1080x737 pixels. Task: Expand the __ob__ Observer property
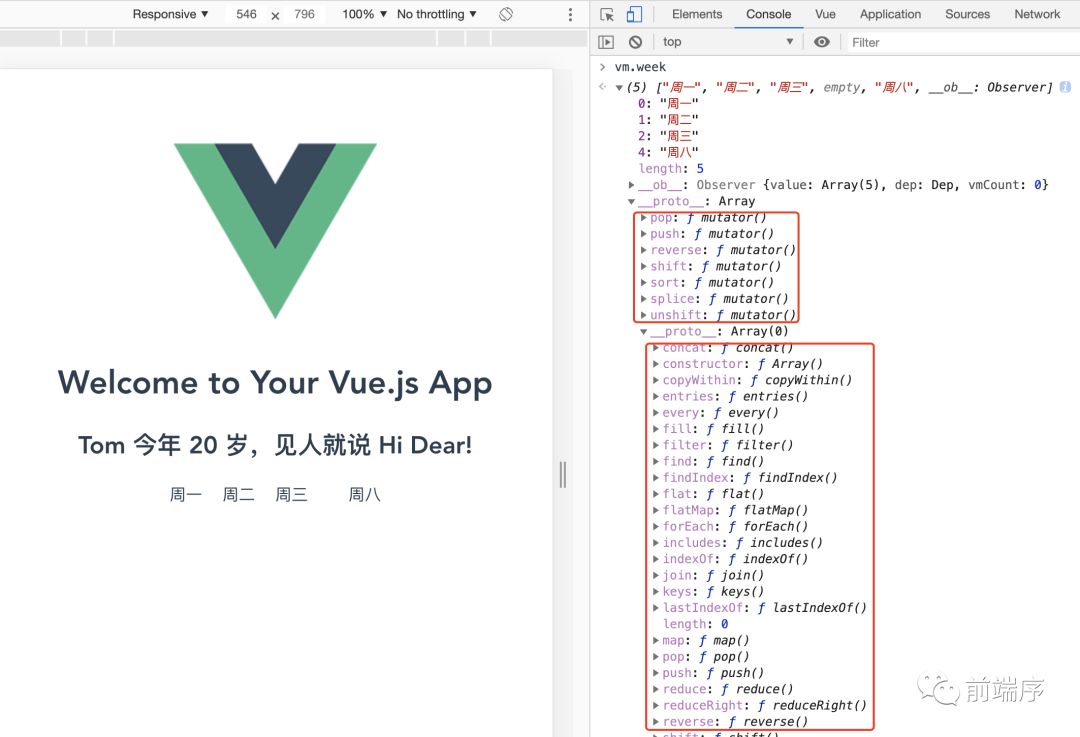[633, 184]
